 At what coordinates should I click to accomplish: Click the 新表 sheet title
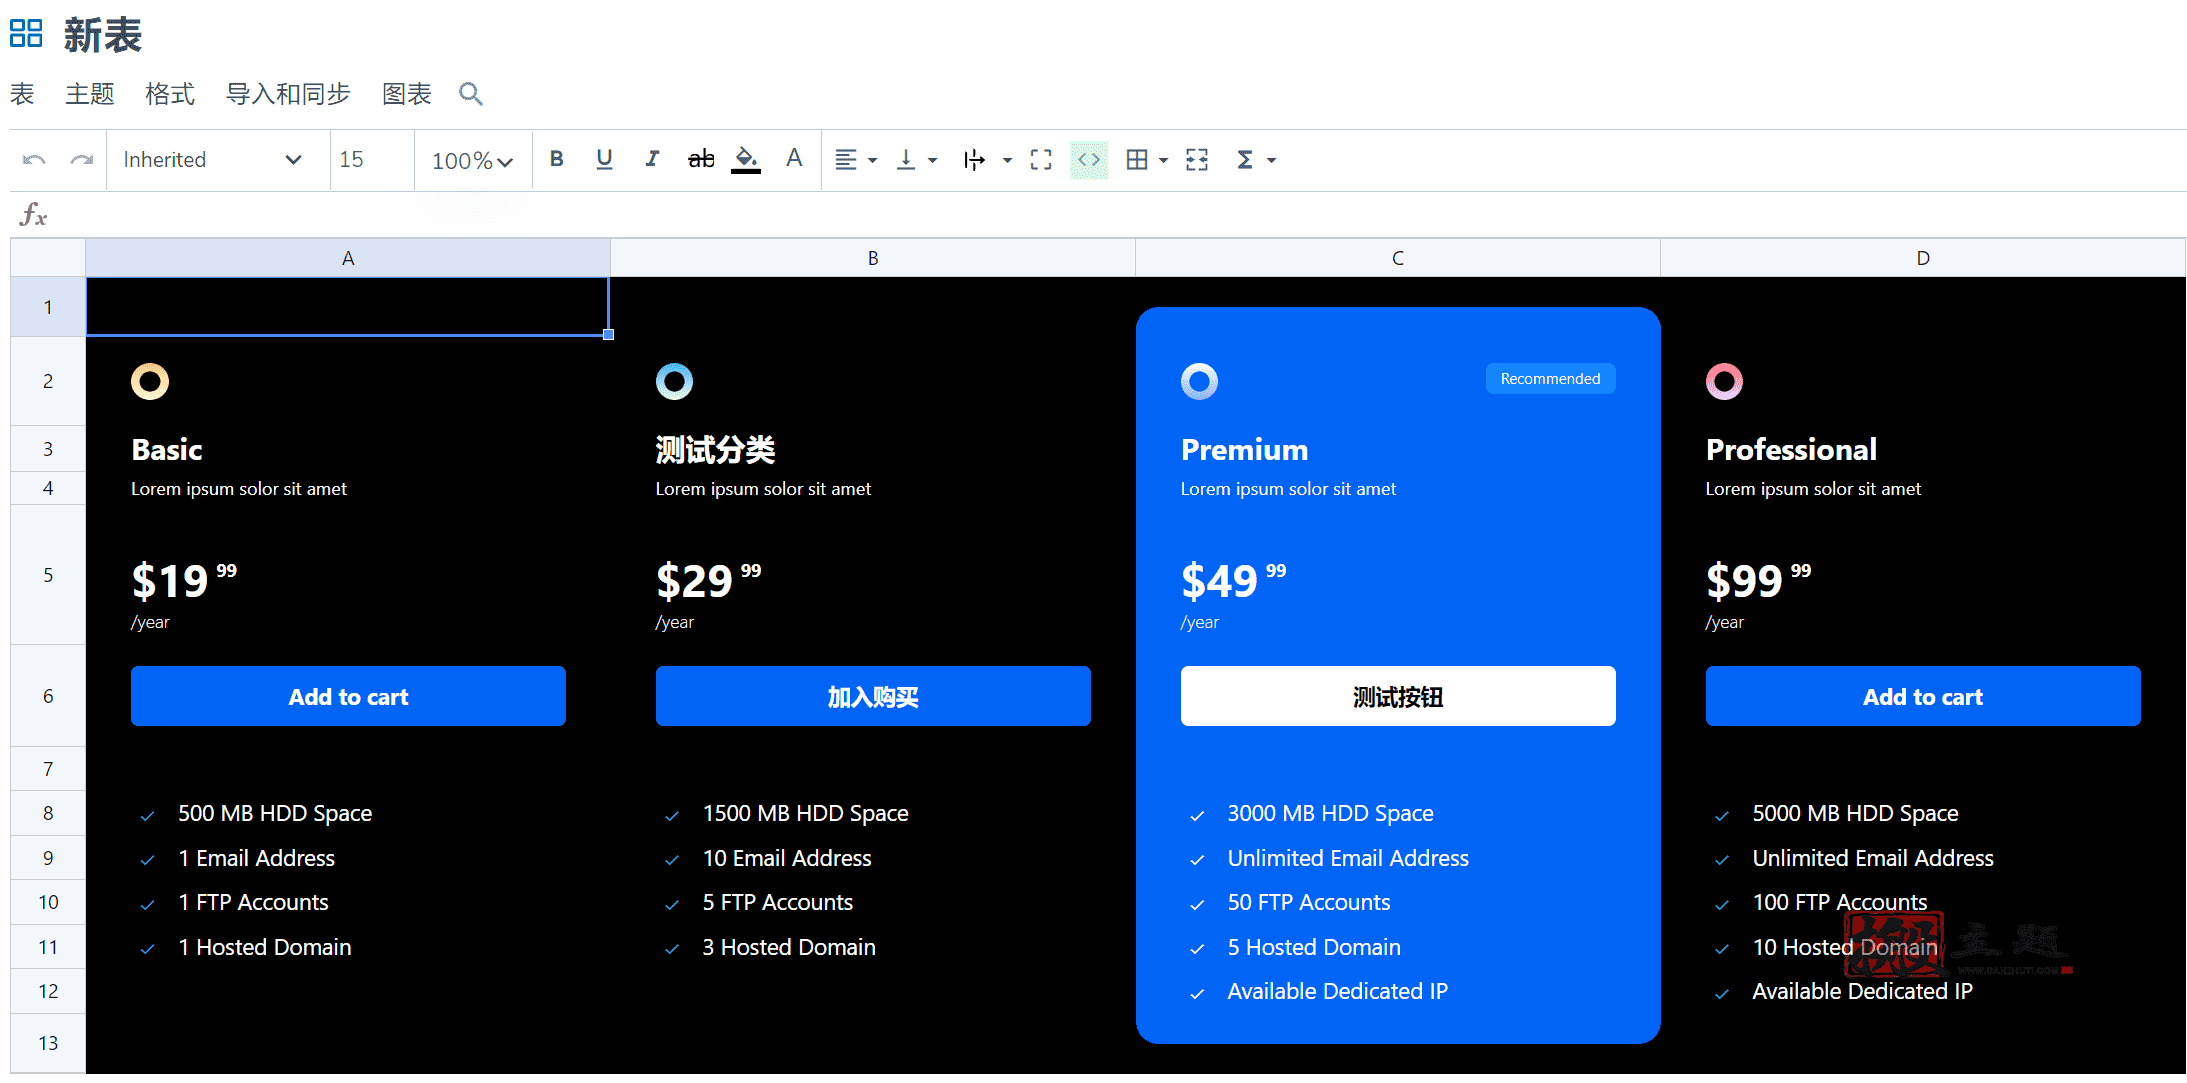pyautogui.click(x=103, y=35)
